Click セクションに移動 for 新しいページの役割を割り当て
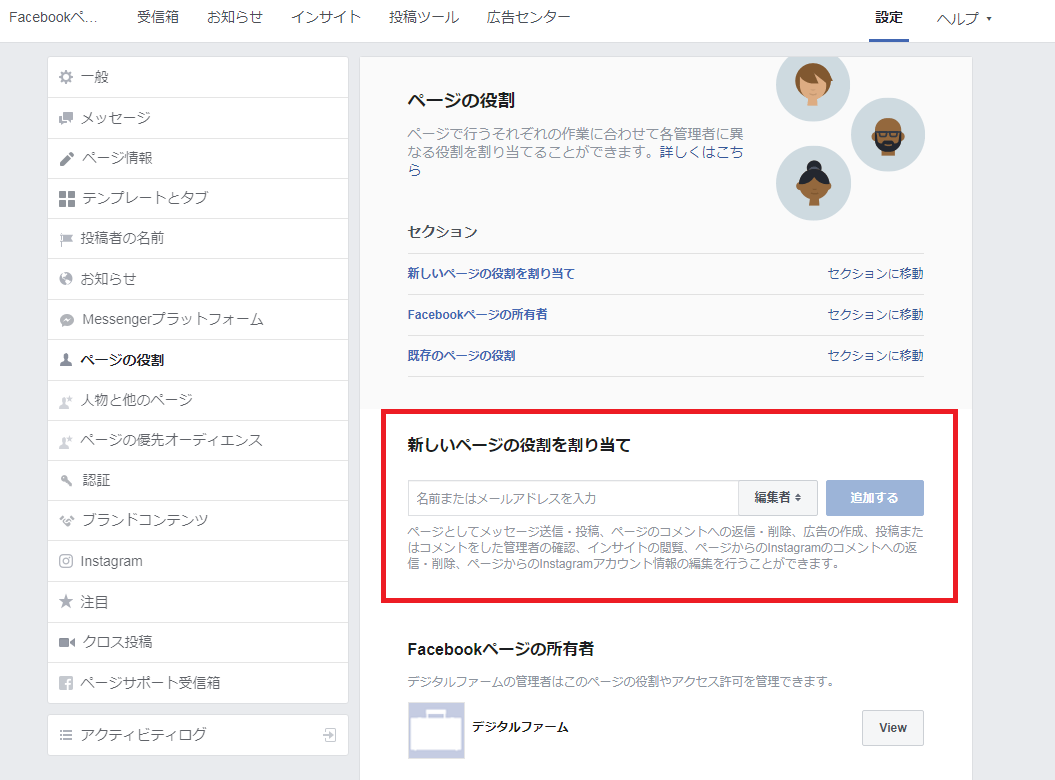This screenshot has width=1055, height=780. click(875, 273)
